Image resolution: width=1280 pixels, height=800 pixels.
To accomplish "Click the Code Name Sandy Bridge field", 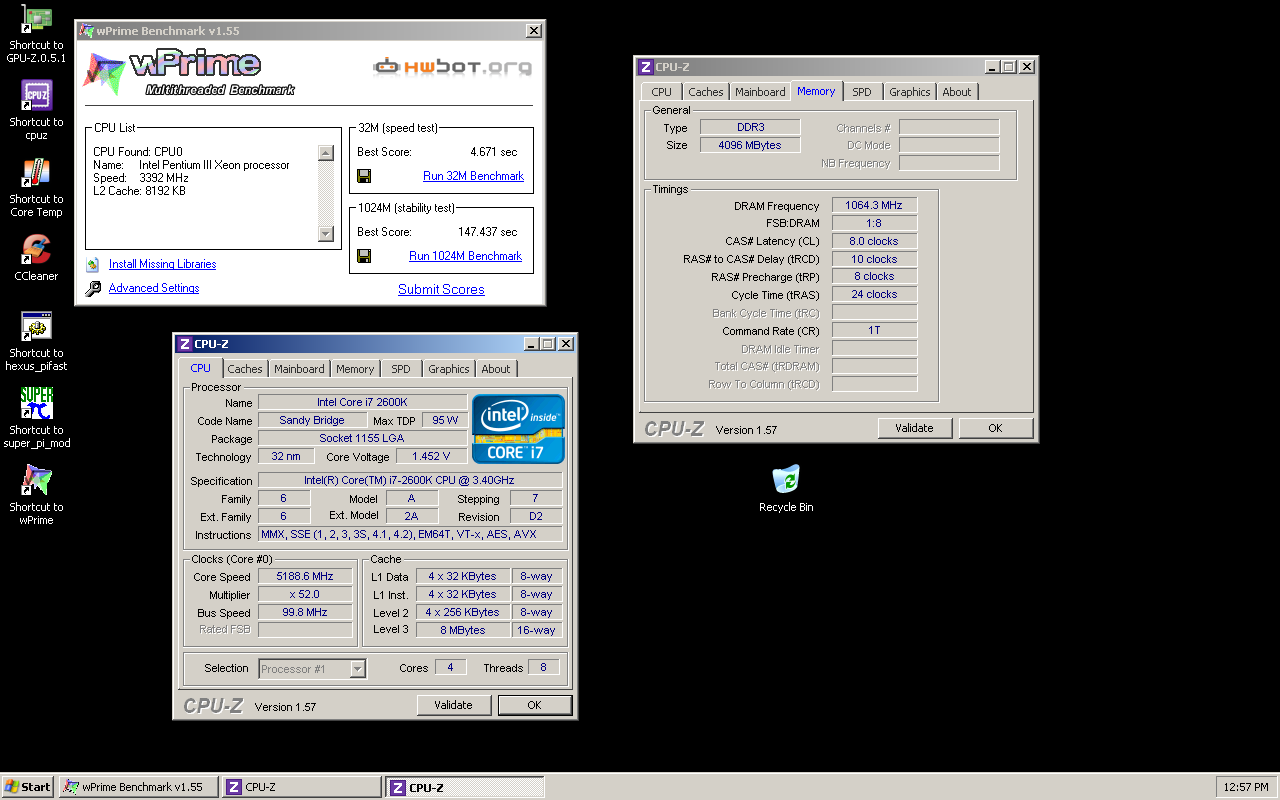I will click(312, 420).
